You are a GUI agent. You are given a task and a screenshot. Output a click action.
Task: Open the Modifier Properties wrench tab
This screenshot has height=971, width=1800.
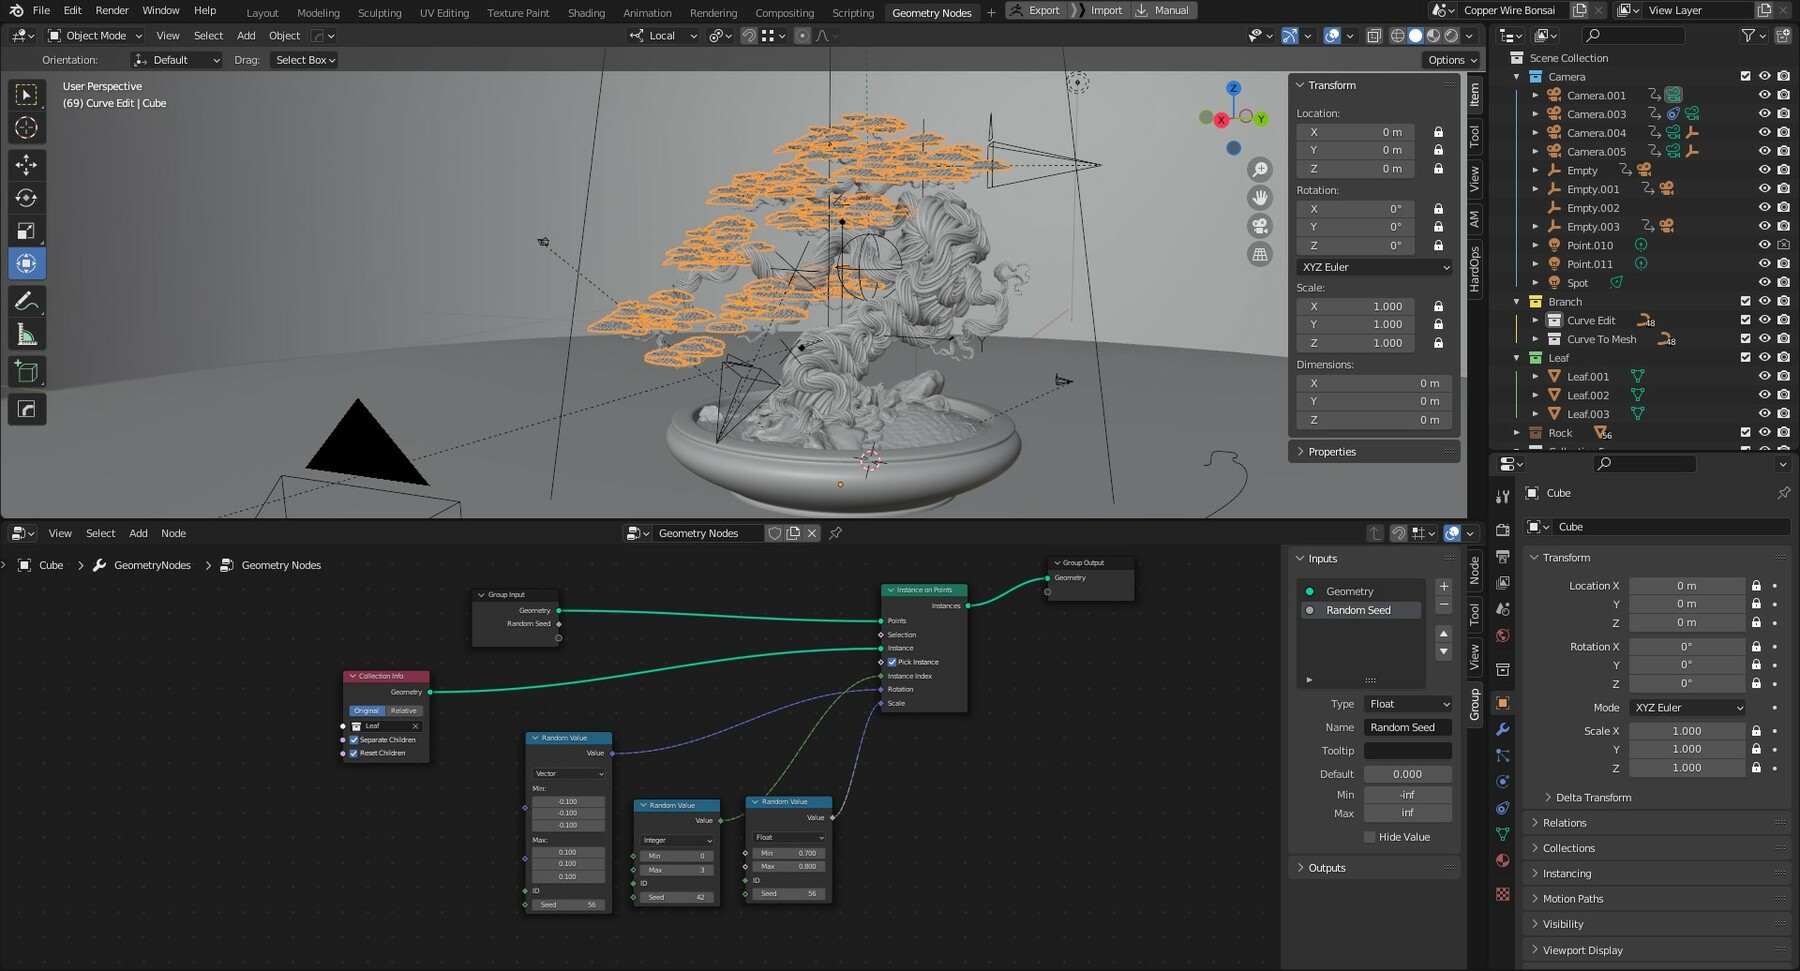click(x=1503, y=731)
